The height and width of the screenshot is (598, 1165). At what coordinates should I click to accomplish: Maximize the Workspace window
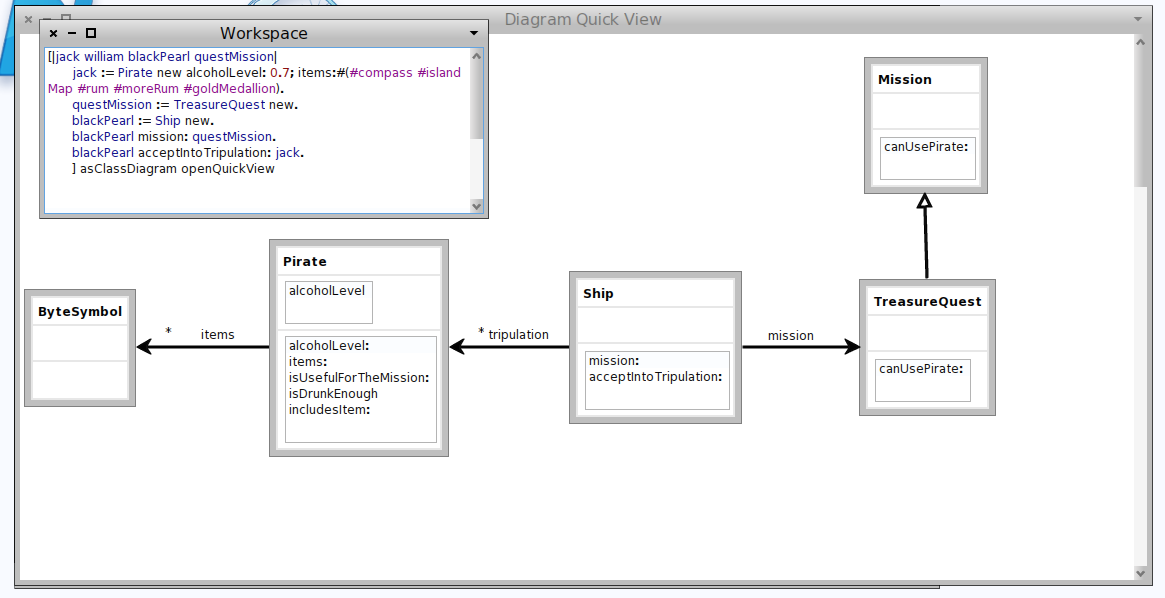click(x=91, y=33)
